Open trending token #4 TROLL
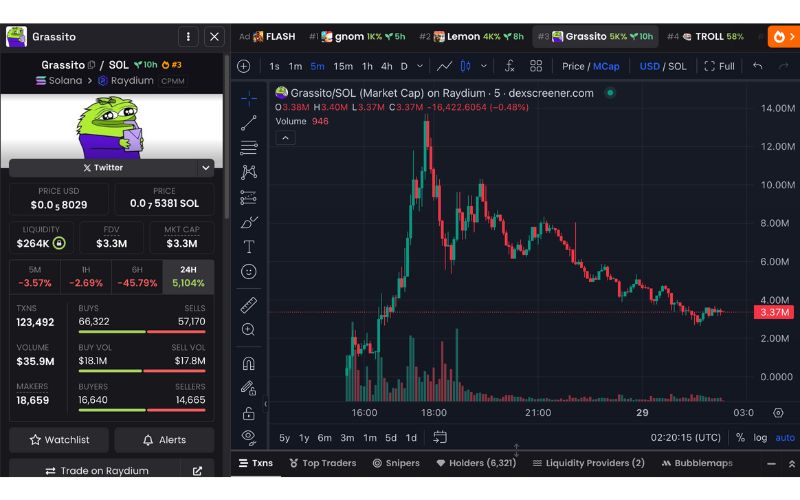 (705, 37)
